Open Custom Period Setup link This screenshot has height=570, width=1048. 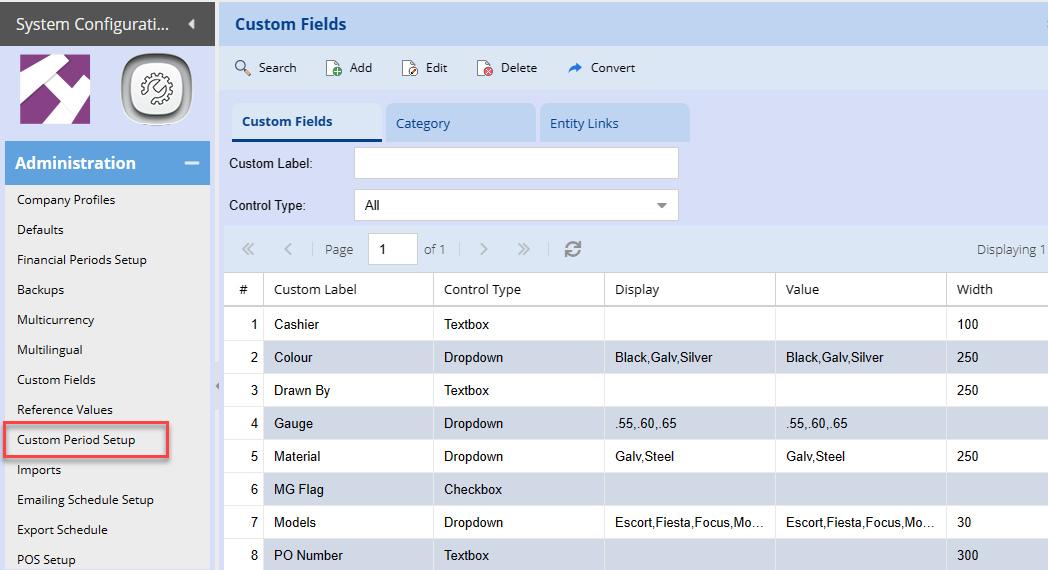click(76, 440)
